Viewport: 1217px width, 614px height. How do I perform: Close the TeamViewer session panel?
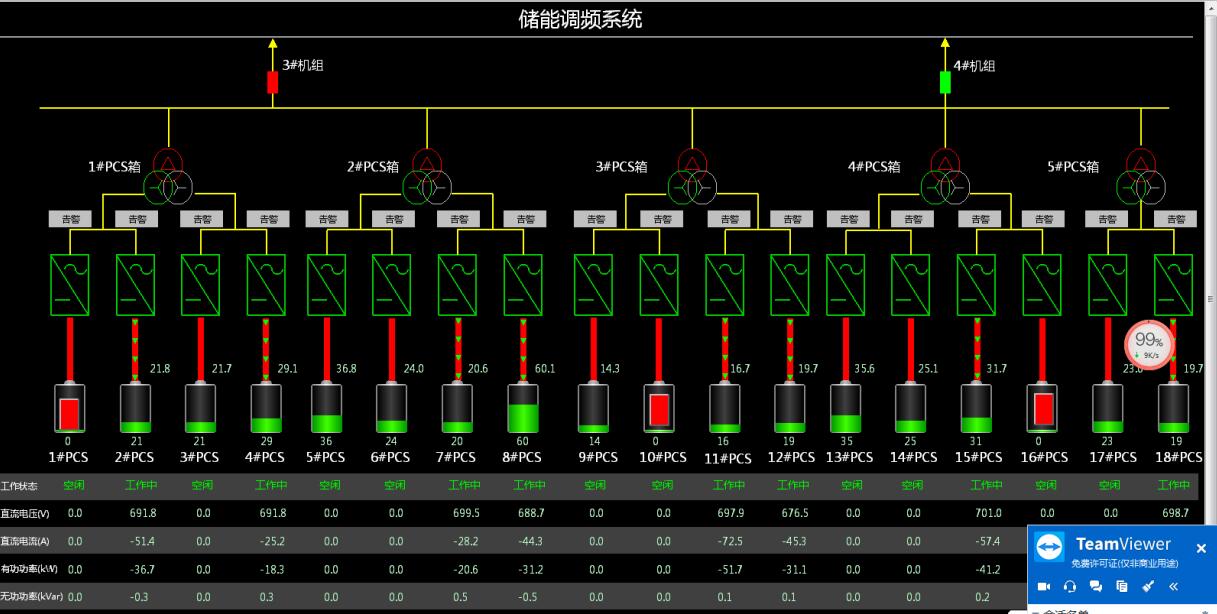(x=1201, y=548)
